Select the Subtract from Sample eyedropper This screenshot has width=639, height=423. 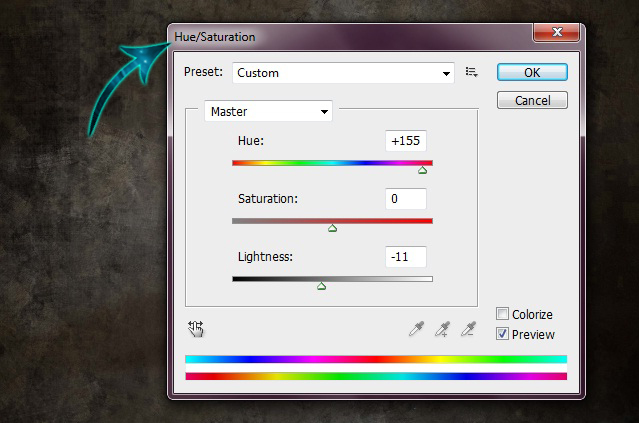pos(467,329)
